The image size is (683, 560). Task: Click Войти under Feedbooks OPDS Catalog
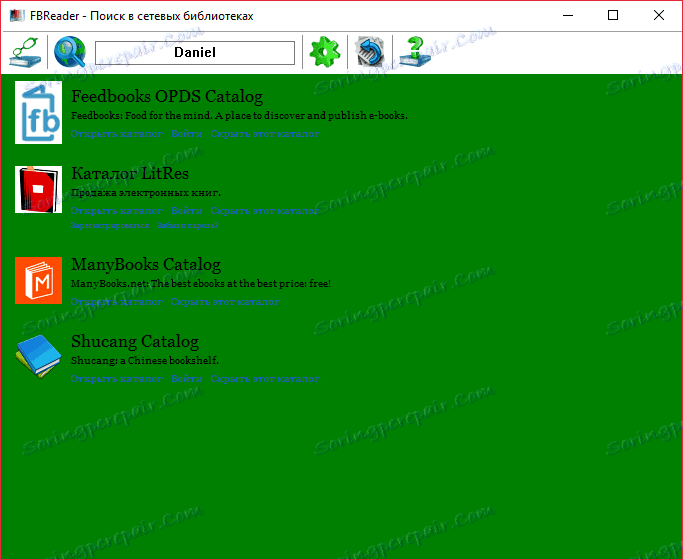186,134
